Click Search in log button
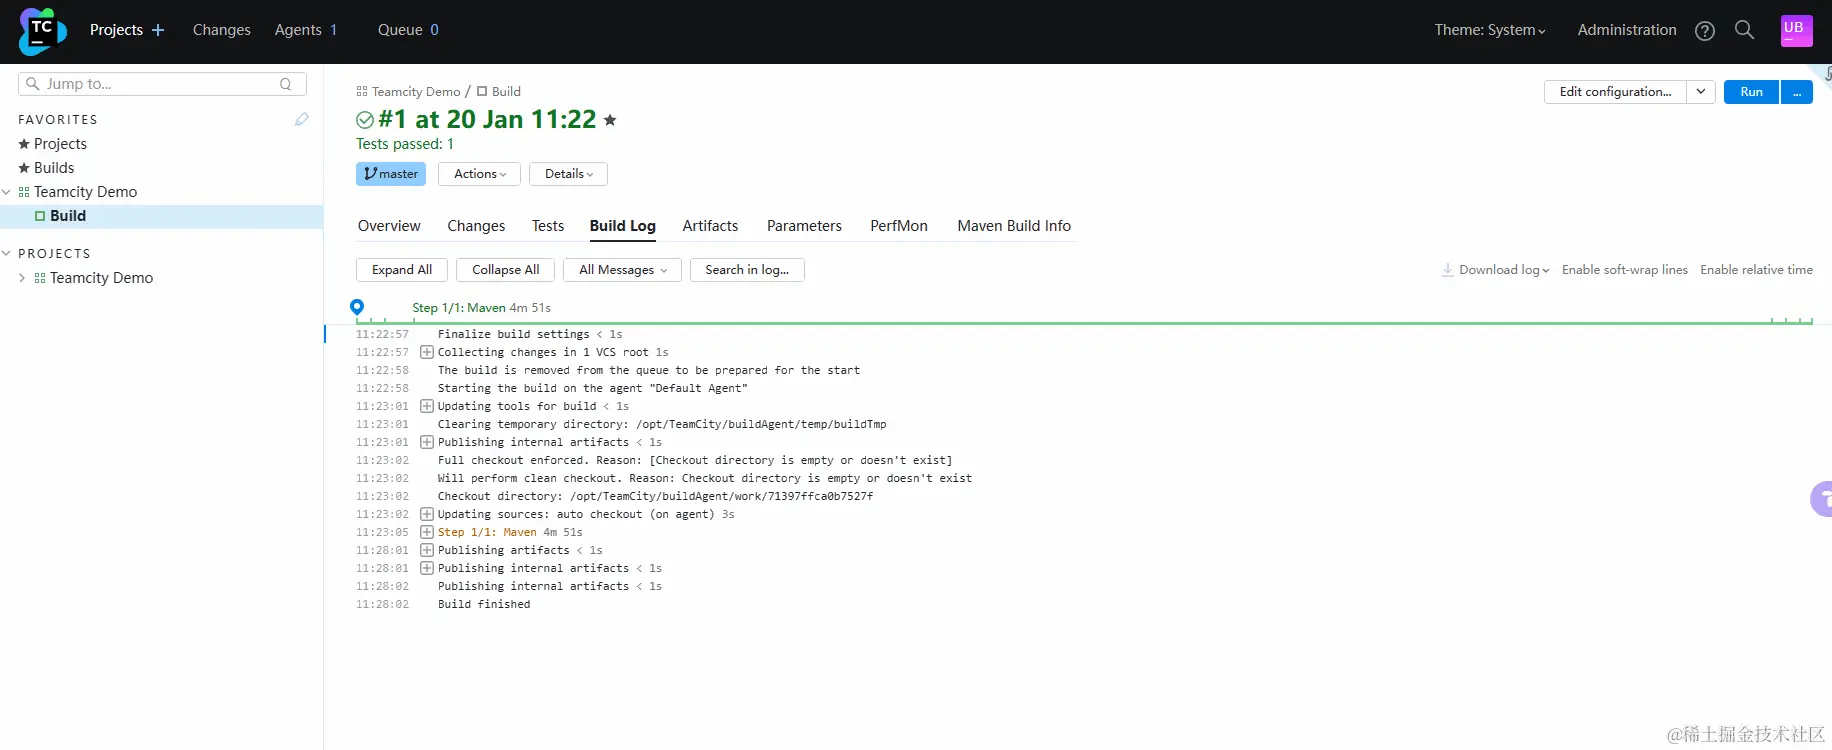 pos(747,270)
